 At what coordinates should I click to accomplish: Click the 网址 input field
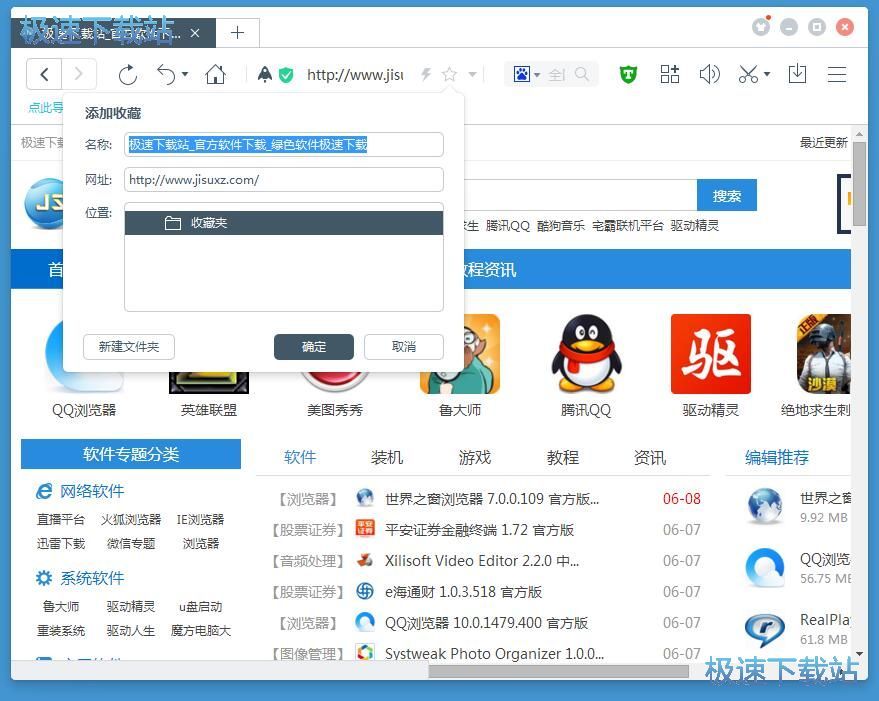[x=284, y=179]
